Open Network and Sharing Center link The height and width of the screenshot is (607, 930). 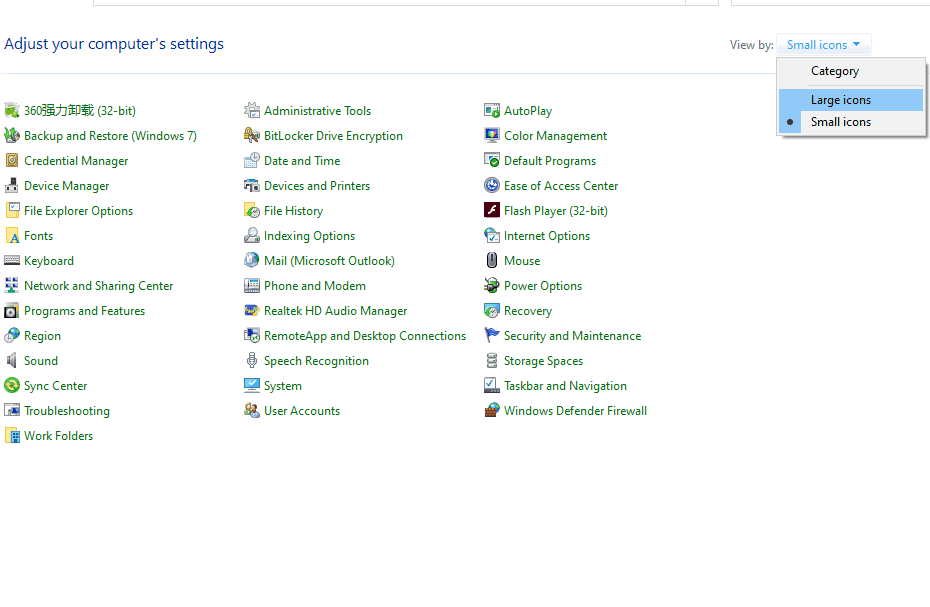(x=98, y=286)
